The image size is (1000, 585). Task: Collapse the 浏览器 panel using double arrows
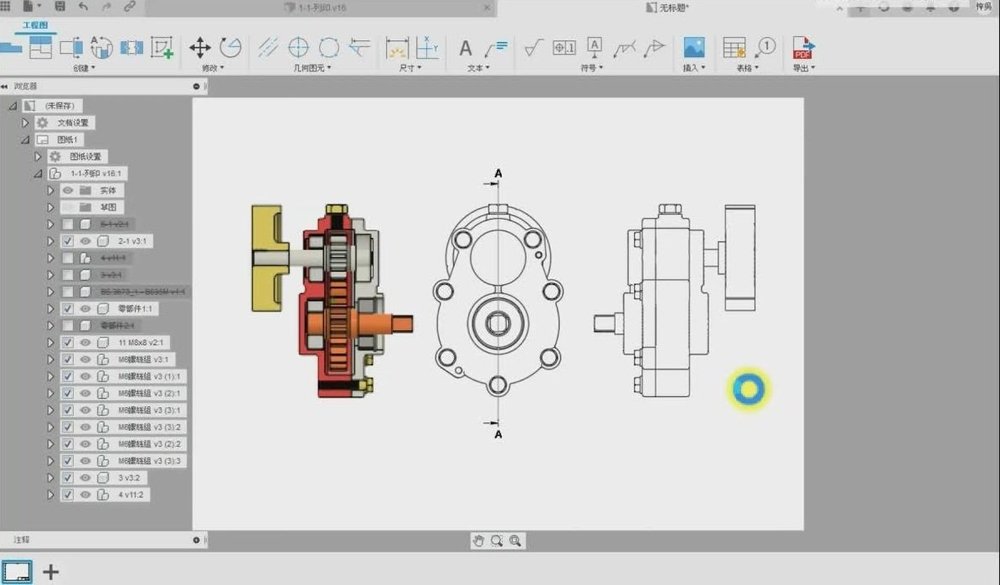click(x=4, y=86)
